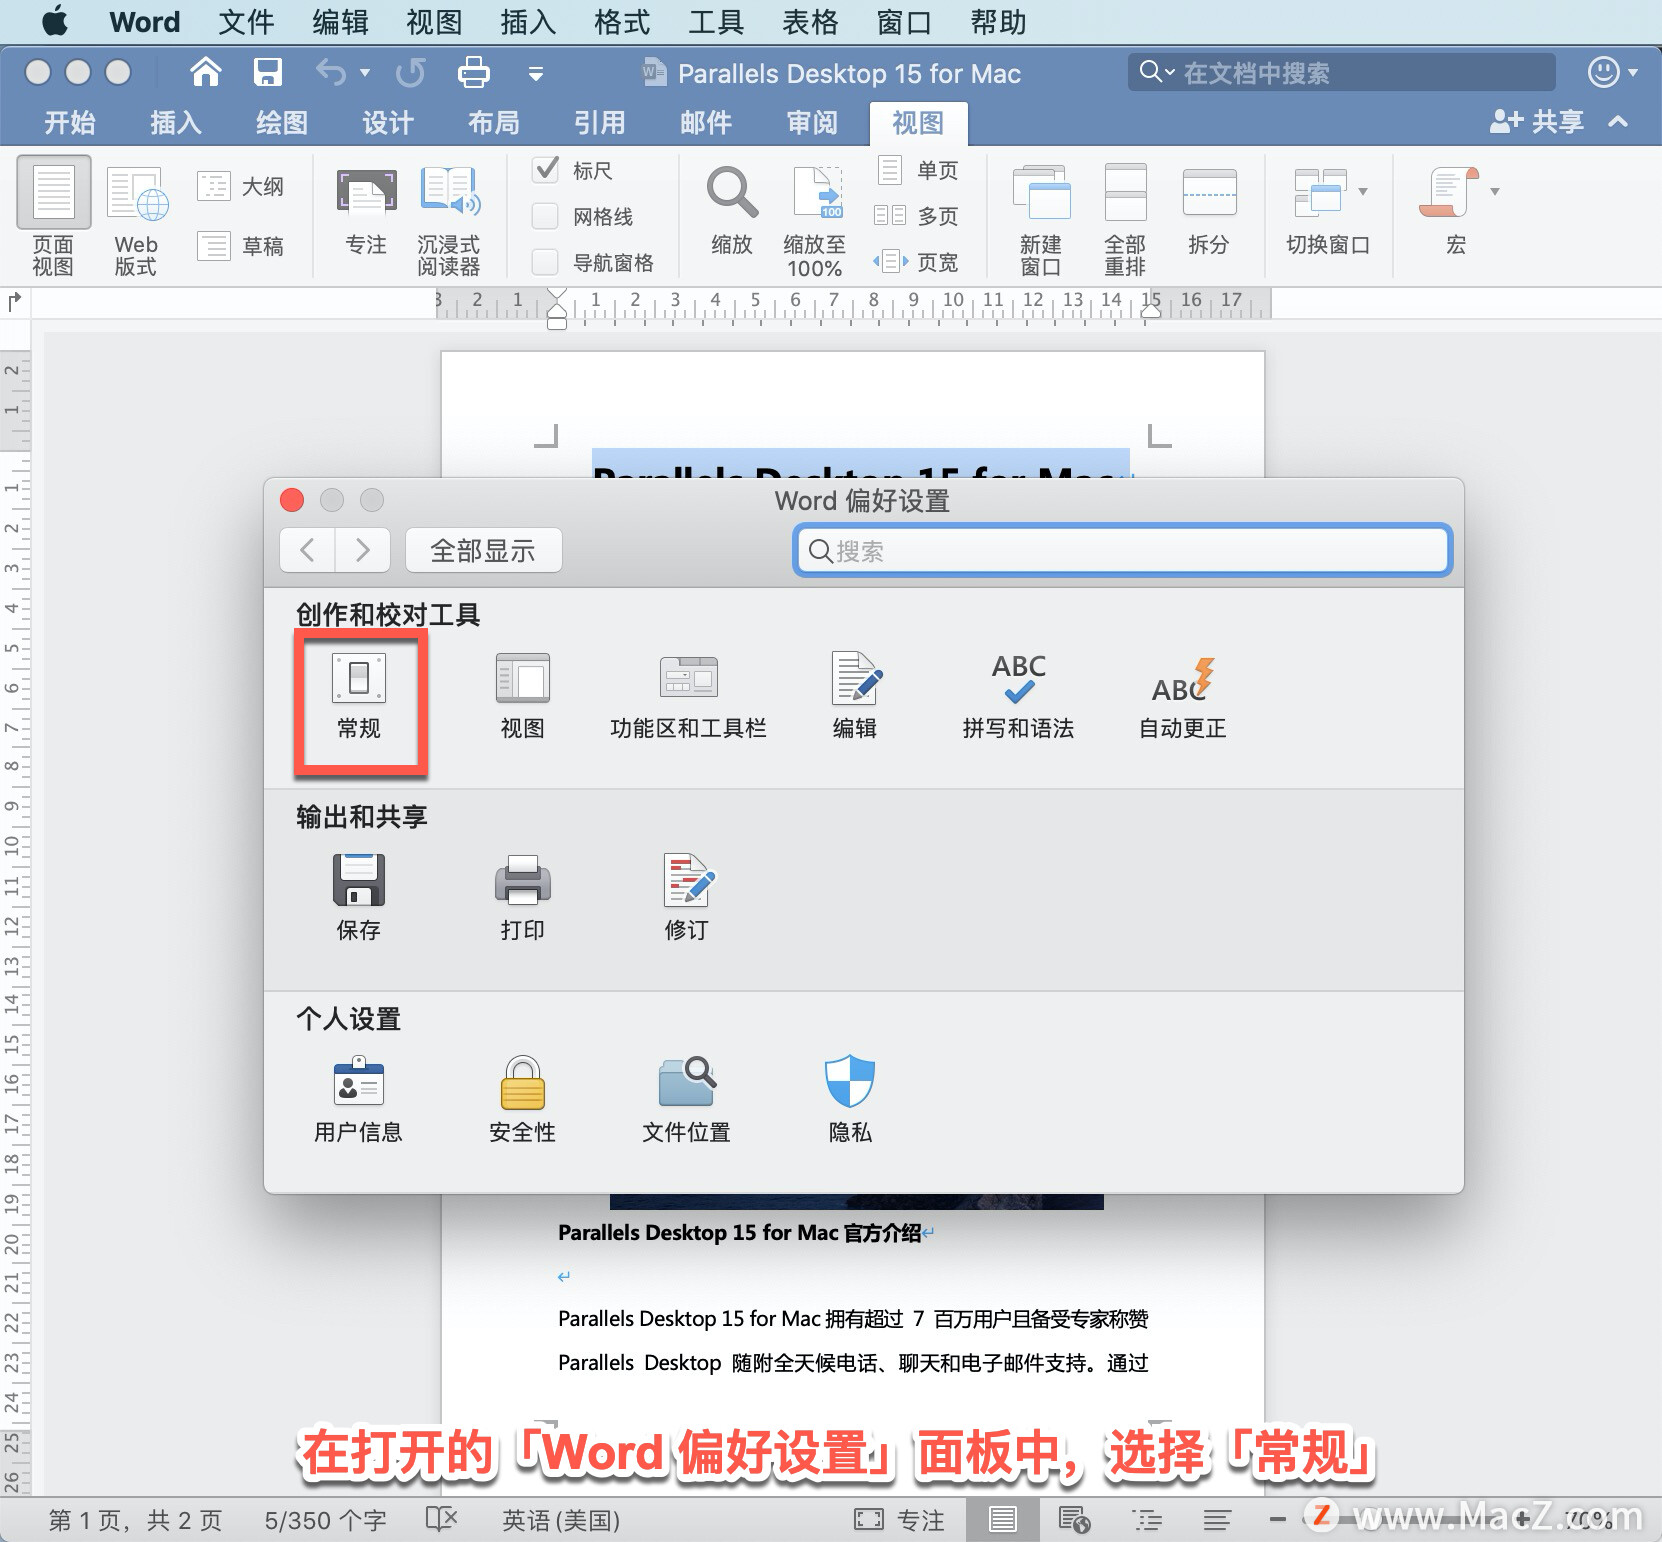
Task: Open the 编辑 preferences pane
Action: (855, 697)
